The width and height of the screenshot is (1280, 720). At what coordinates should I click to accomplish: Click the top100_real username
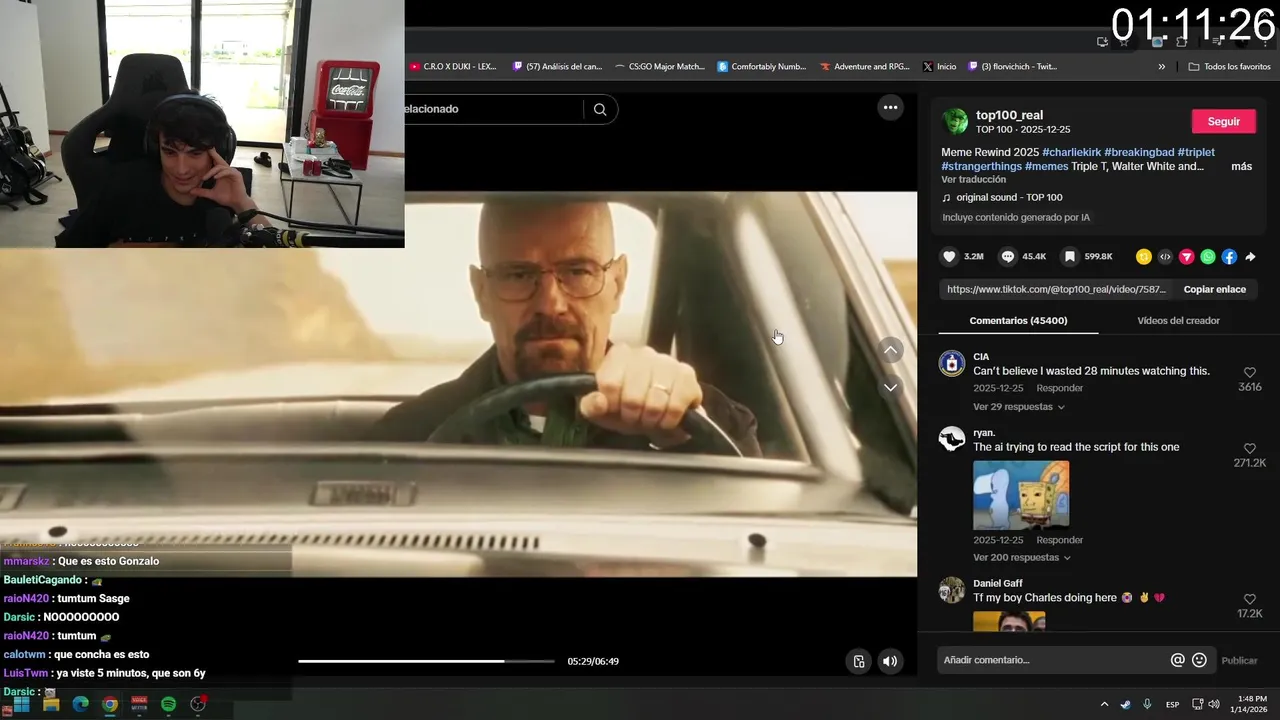coord(1009,115)
